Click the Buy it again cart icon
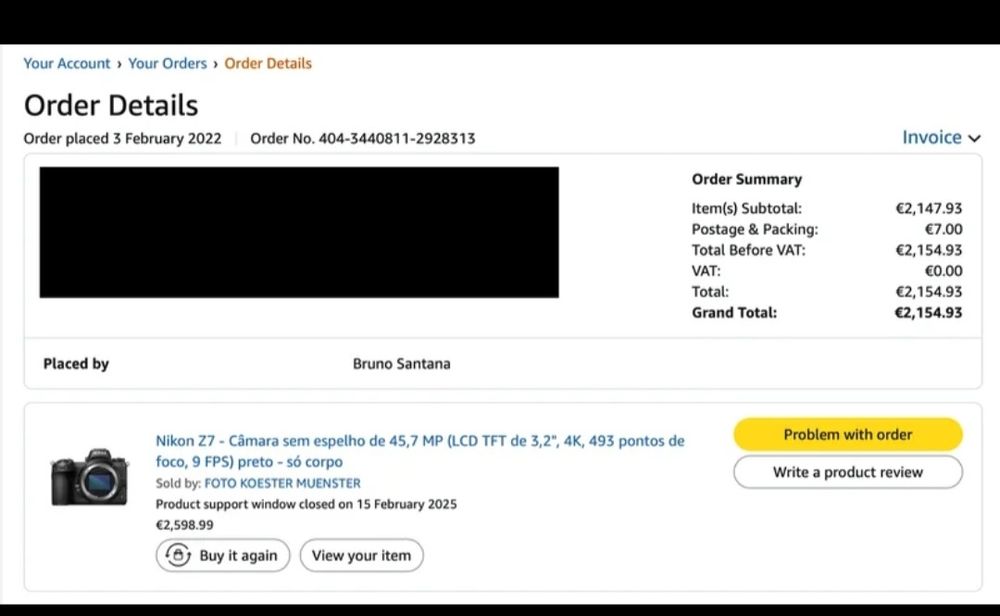The width and height of the screenshot is (1000, 616). point(179,556)
